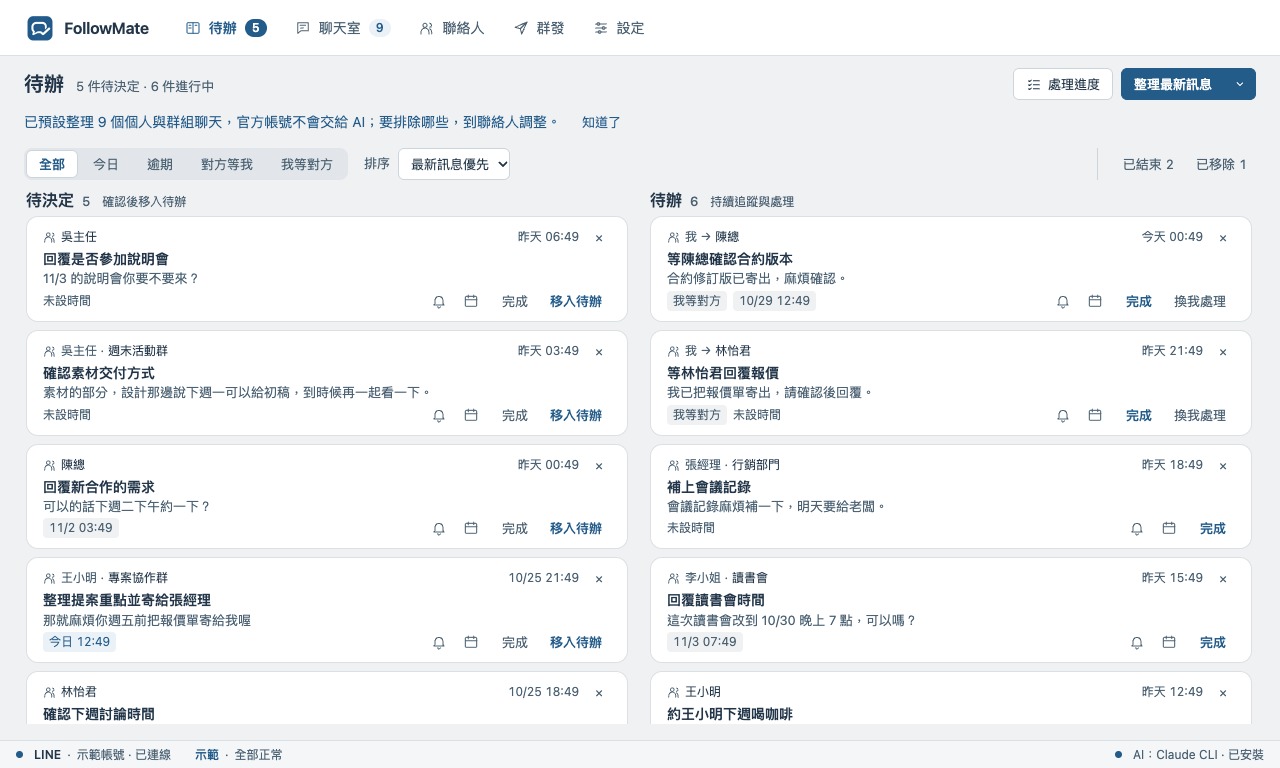Image resolution: width=1280 pixels, height=768 pixels.
Task: Filter by 對方等我
Action: [227, 164]
